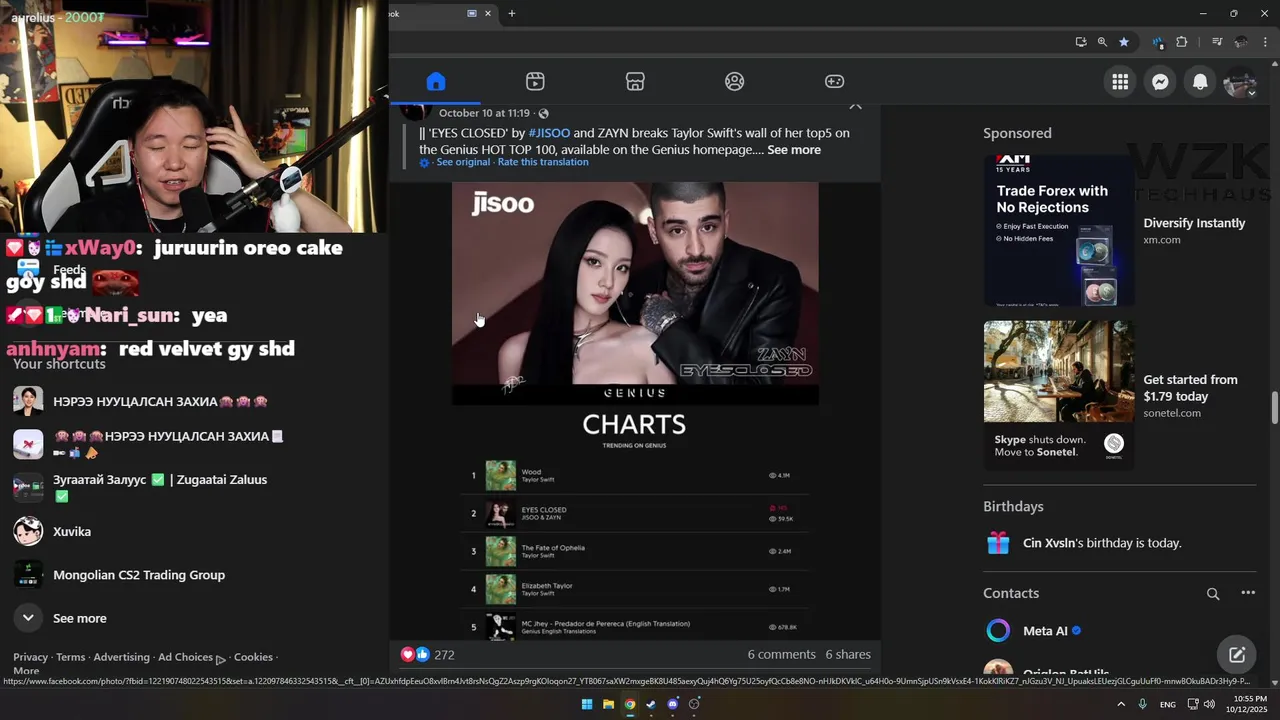Image resolution: width=1280 pixels, height=720 pixels.
Task: Click the birthday gift icon
Action: click(998, 543)
